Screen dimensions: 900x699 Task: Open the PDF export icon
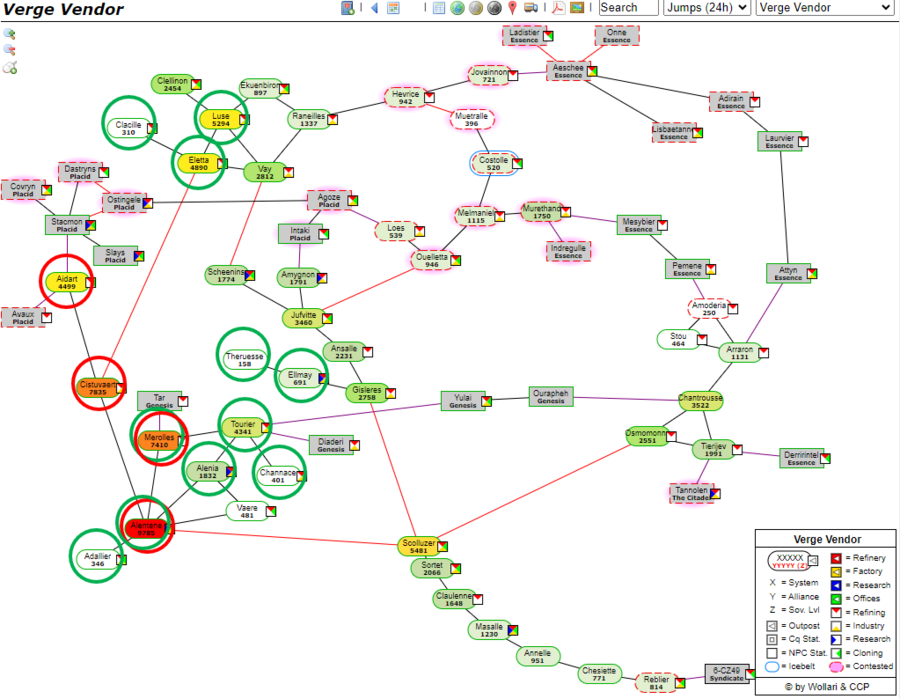pos(558,8)
